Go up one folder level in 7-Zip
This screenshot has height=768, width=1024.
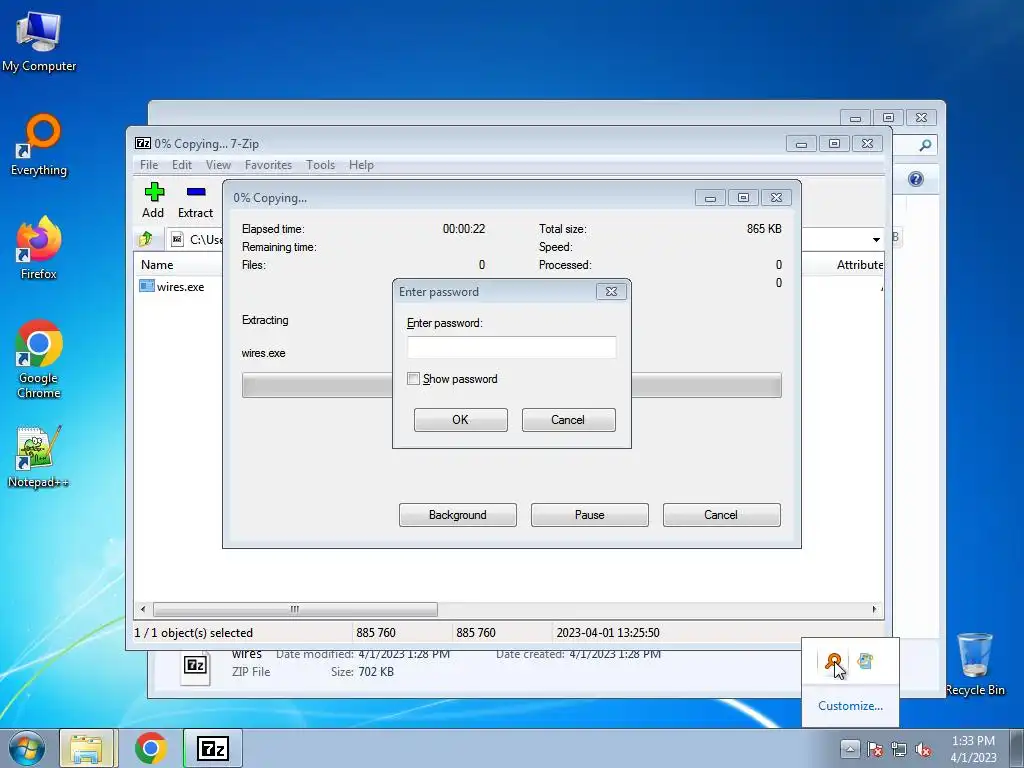[146, 239]
